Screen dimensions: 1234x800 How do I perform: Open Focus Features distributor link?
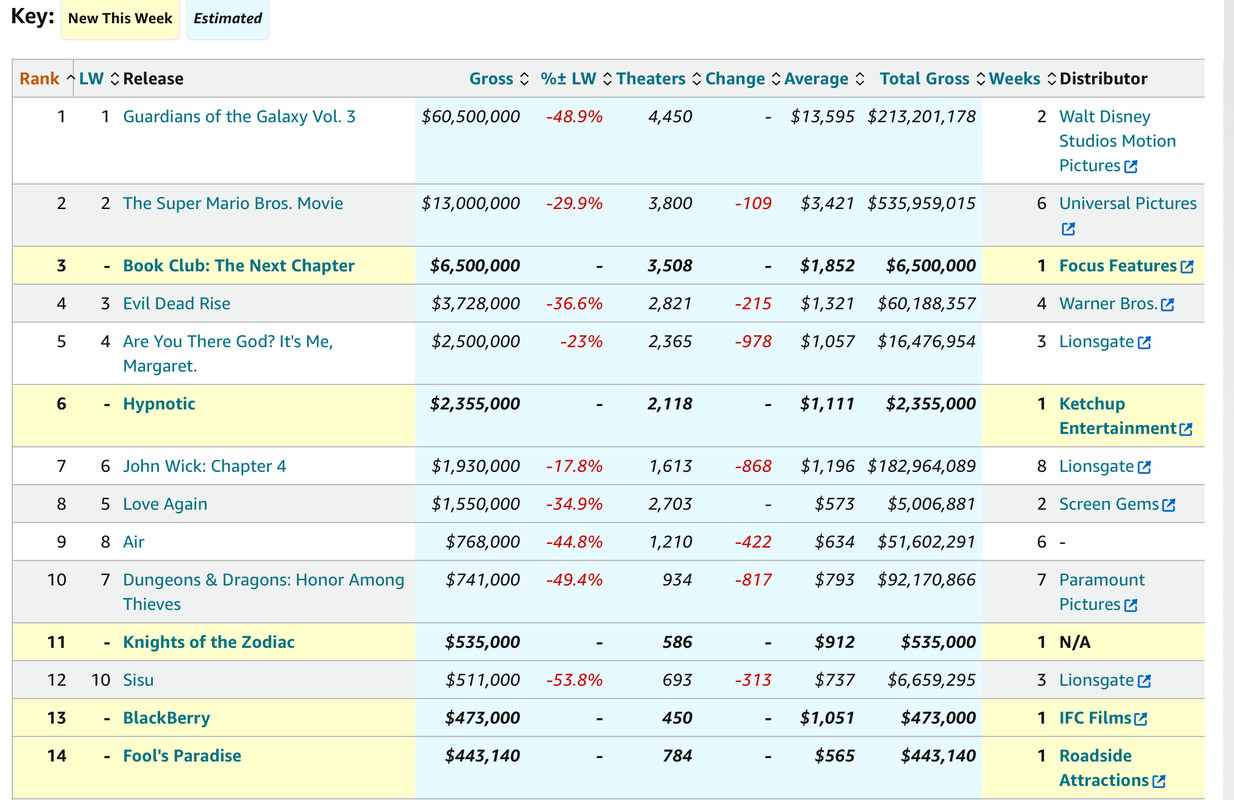[x=1118, y=266]
